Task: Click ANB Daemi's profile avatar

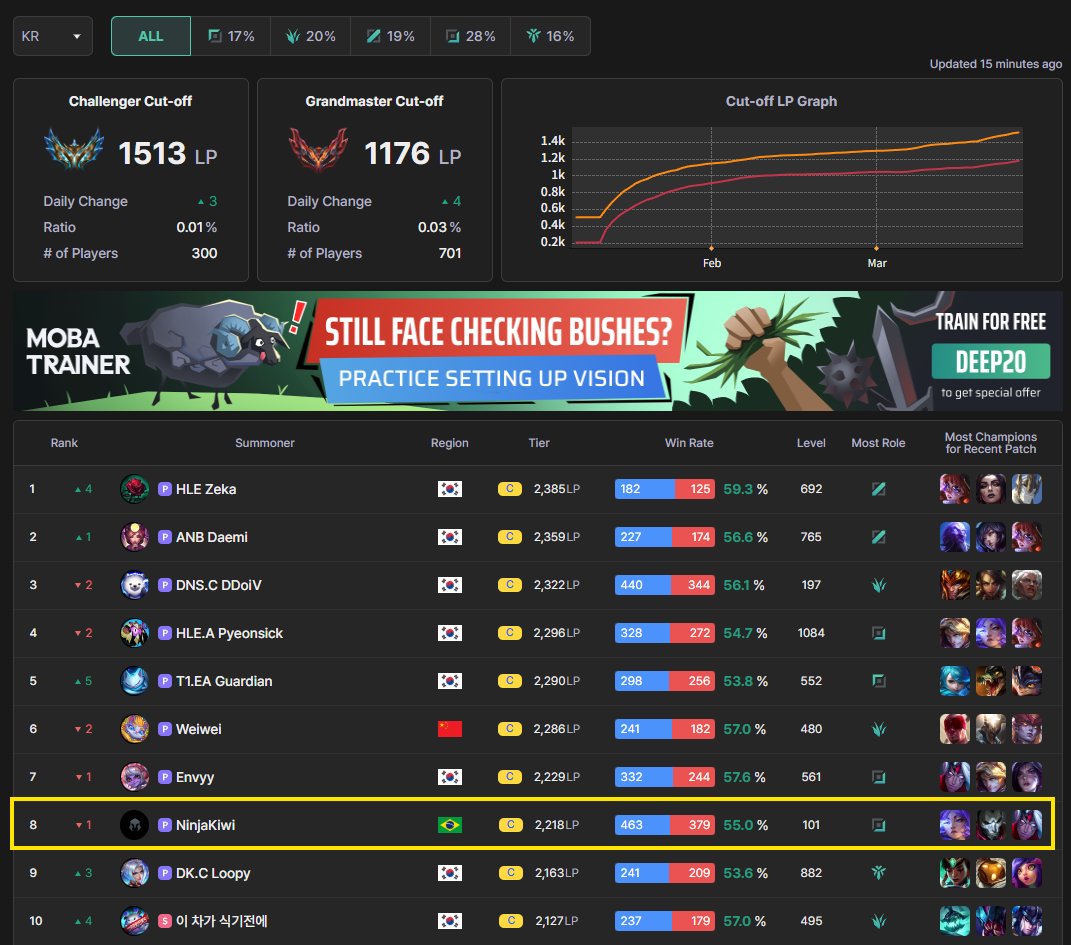Action: tap(135, 537)
